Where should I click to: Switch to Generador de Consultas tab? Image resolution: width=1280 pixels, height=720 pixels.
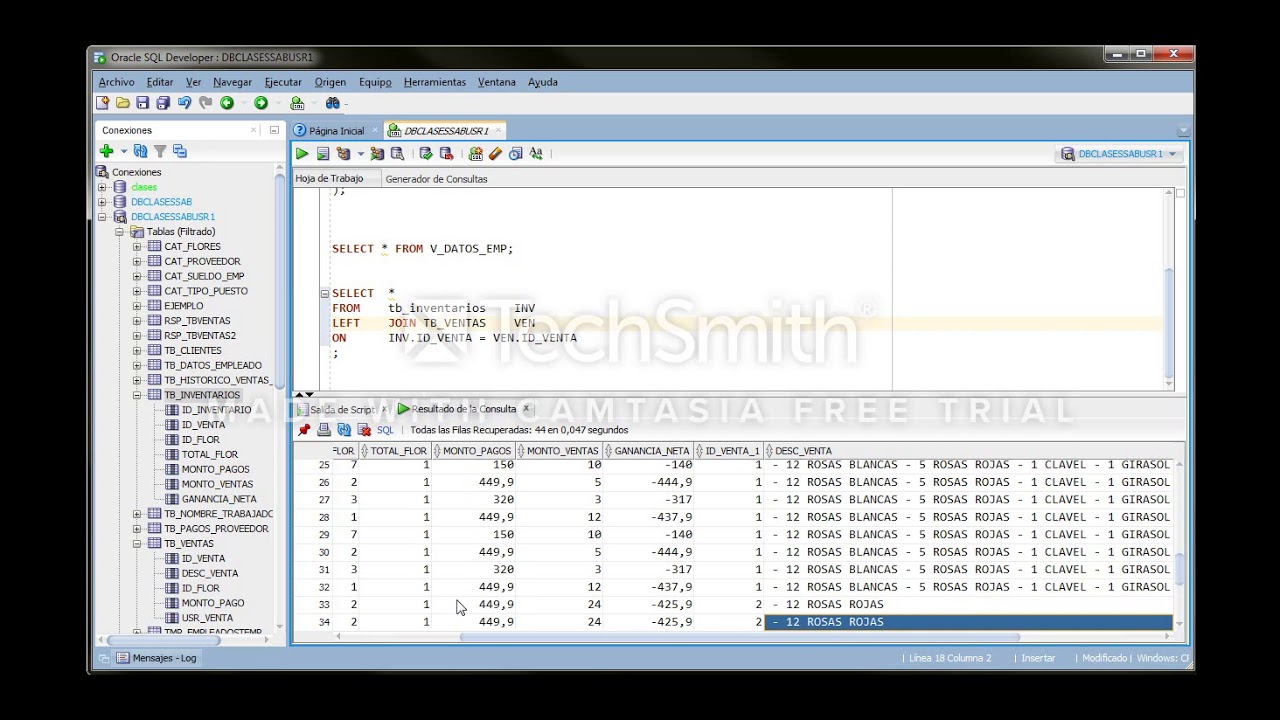click(436, 179)
